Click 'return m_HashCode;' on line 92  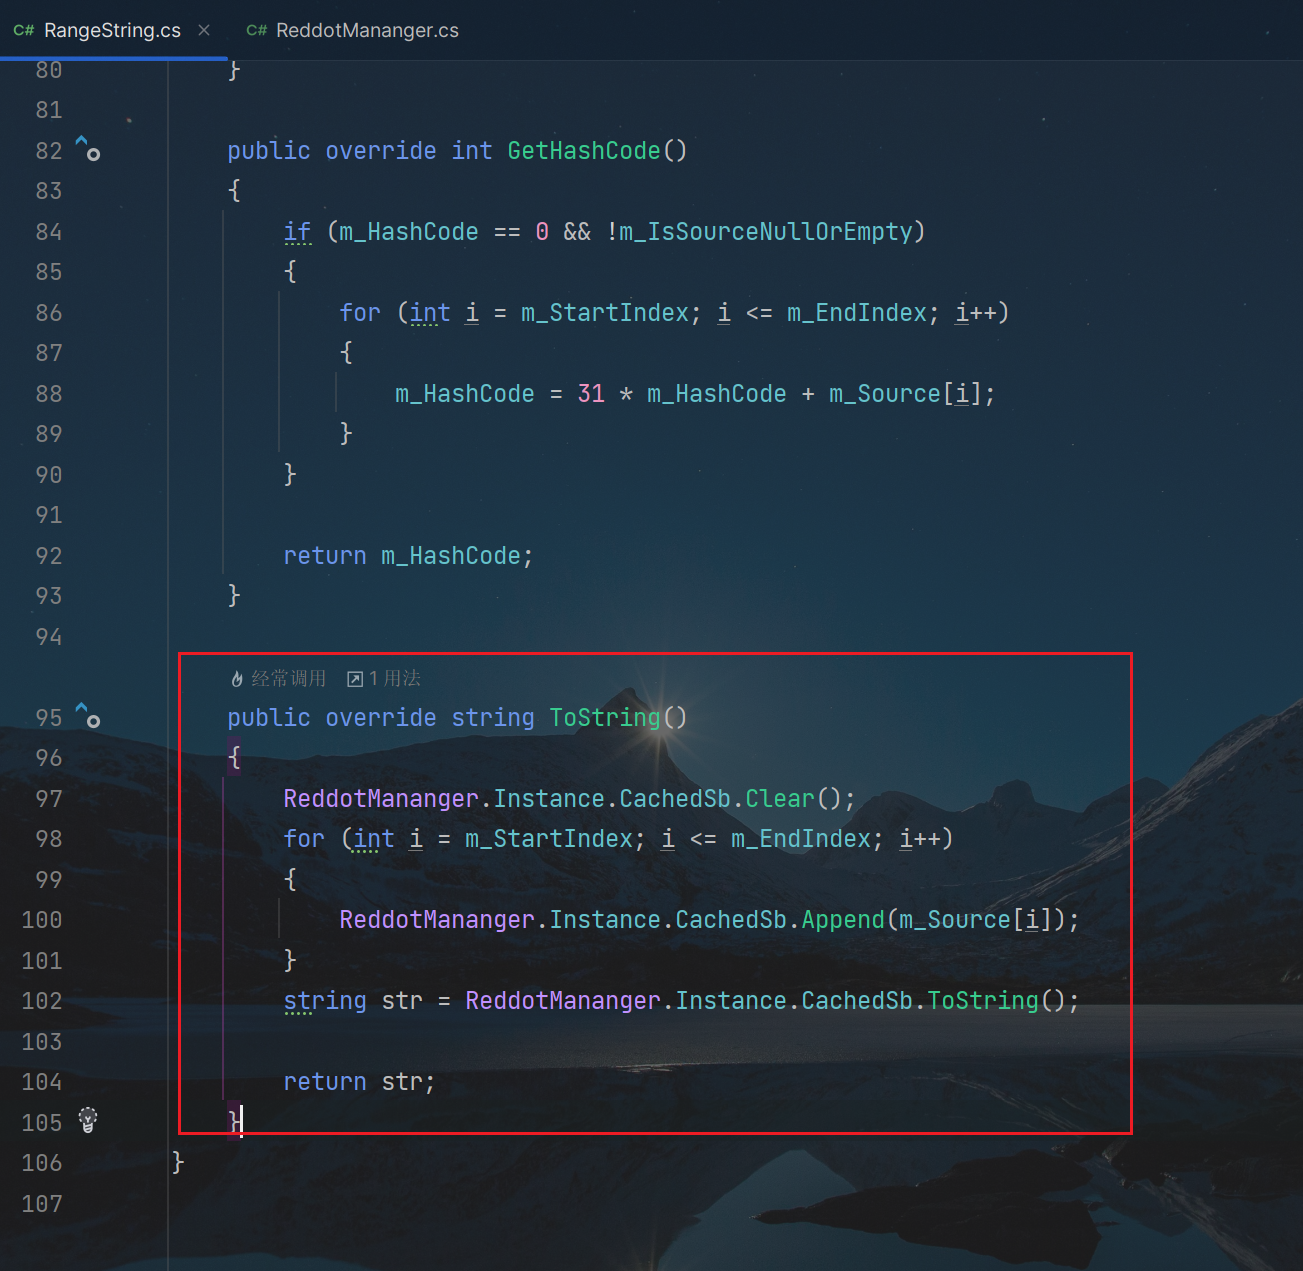[x=408, y=556]
